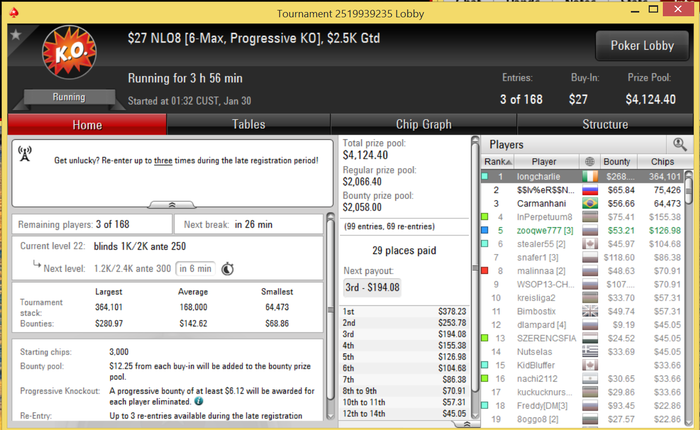The height and width of the screenshot is (430, 700).
Task: Click the Greek flag beside Nutselas
Action: [x=590, y=352]
